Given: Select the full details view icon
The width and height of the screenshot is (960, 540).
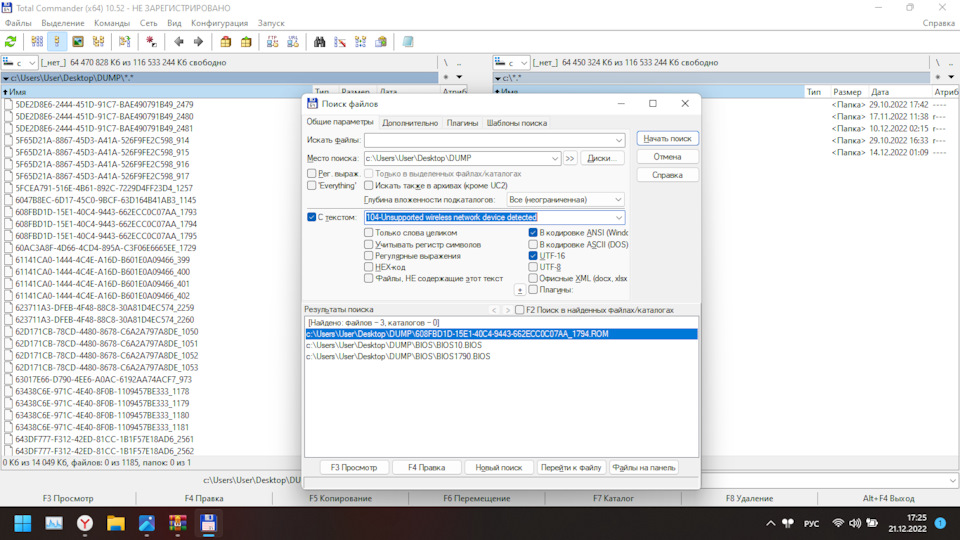Looking at the screenshot, I should (x=57, y=42).
